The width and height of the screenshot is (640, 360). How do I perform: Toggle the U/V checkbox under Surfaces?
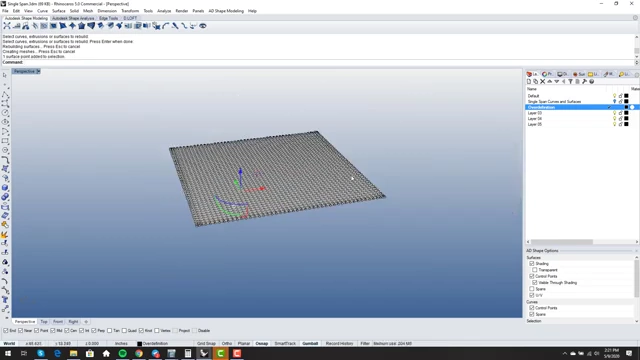click(x=532, y=295)
